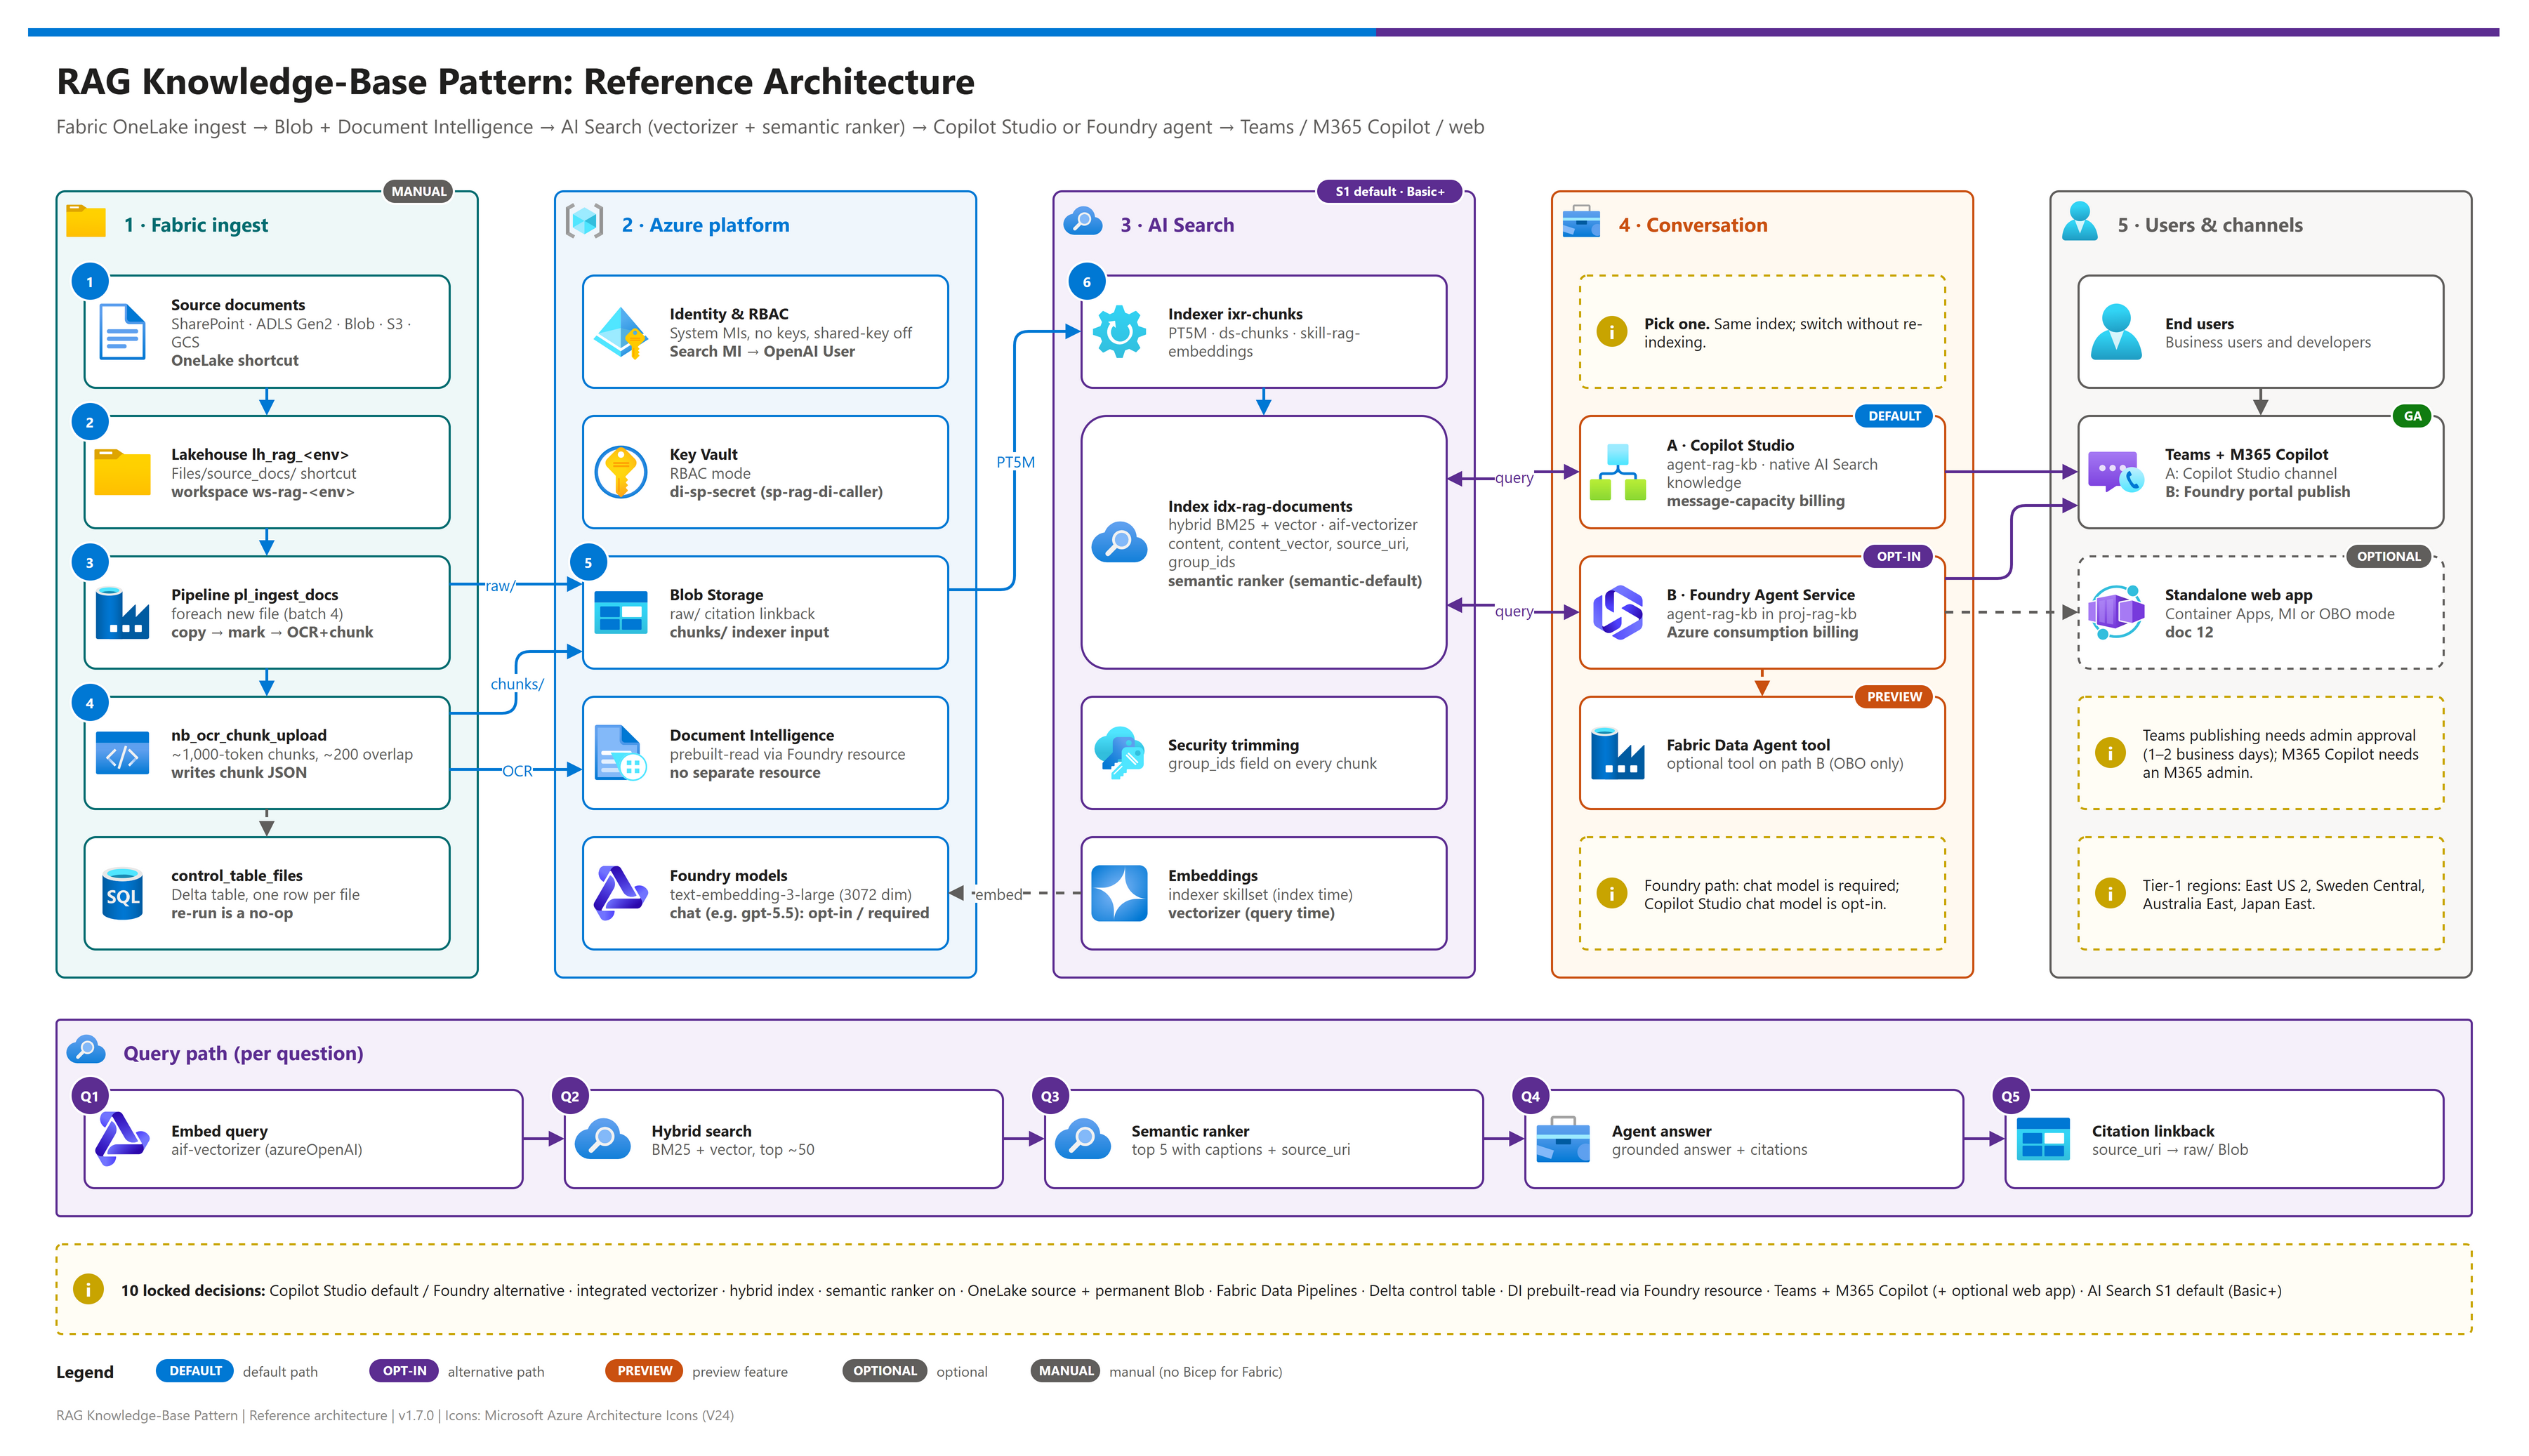Click the Foundry Agent Service icon
2529x1456 pixels.
[x=1618, y=612]
